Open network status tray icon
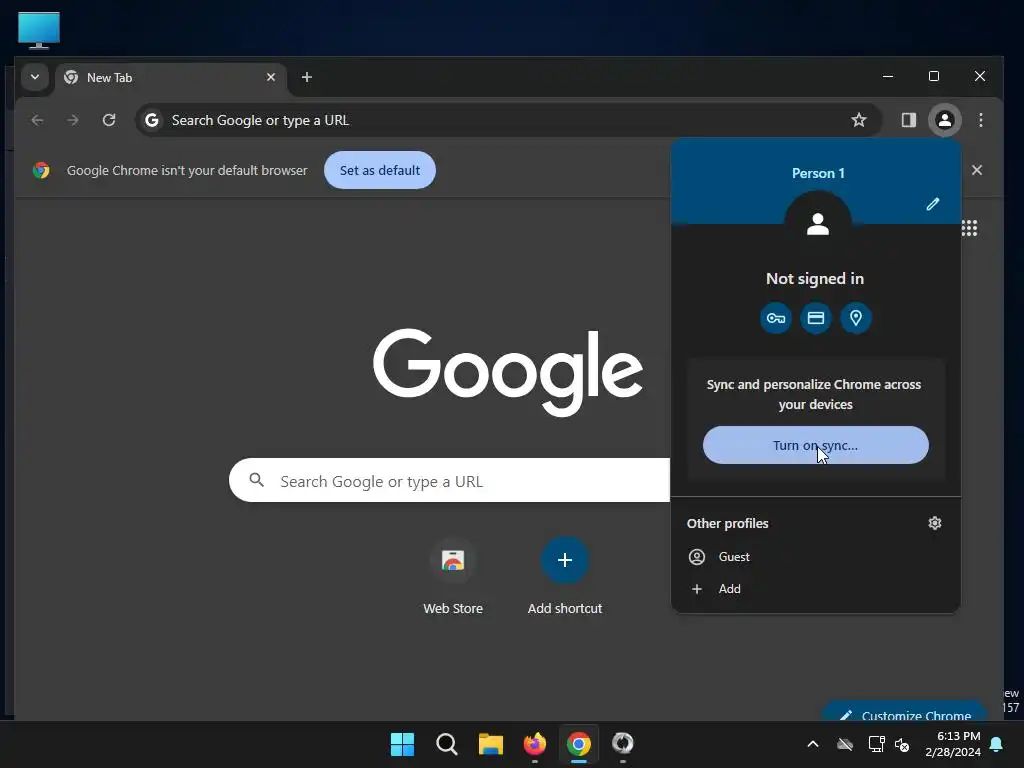1024x768 pixels. [x=876, y=744]
